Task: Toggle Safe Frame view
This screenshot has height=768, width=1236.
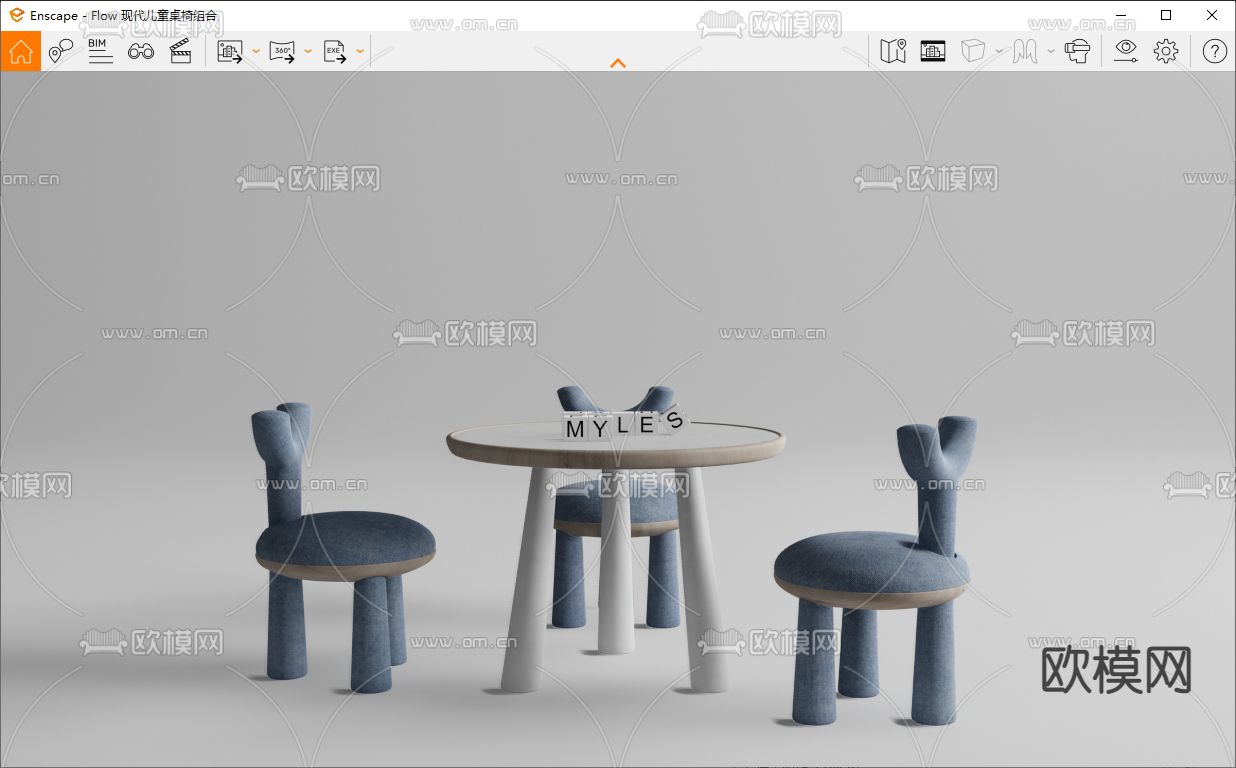Action: click(x=933, y=51)
